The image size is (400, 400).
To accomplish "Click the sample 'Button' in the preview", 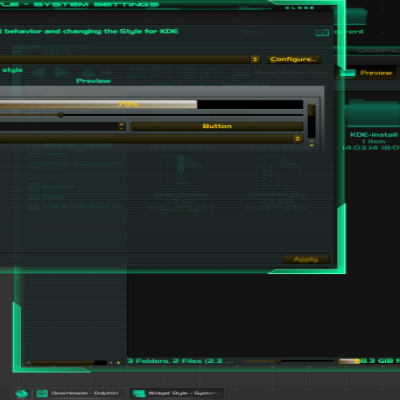I will coord(217,126).
